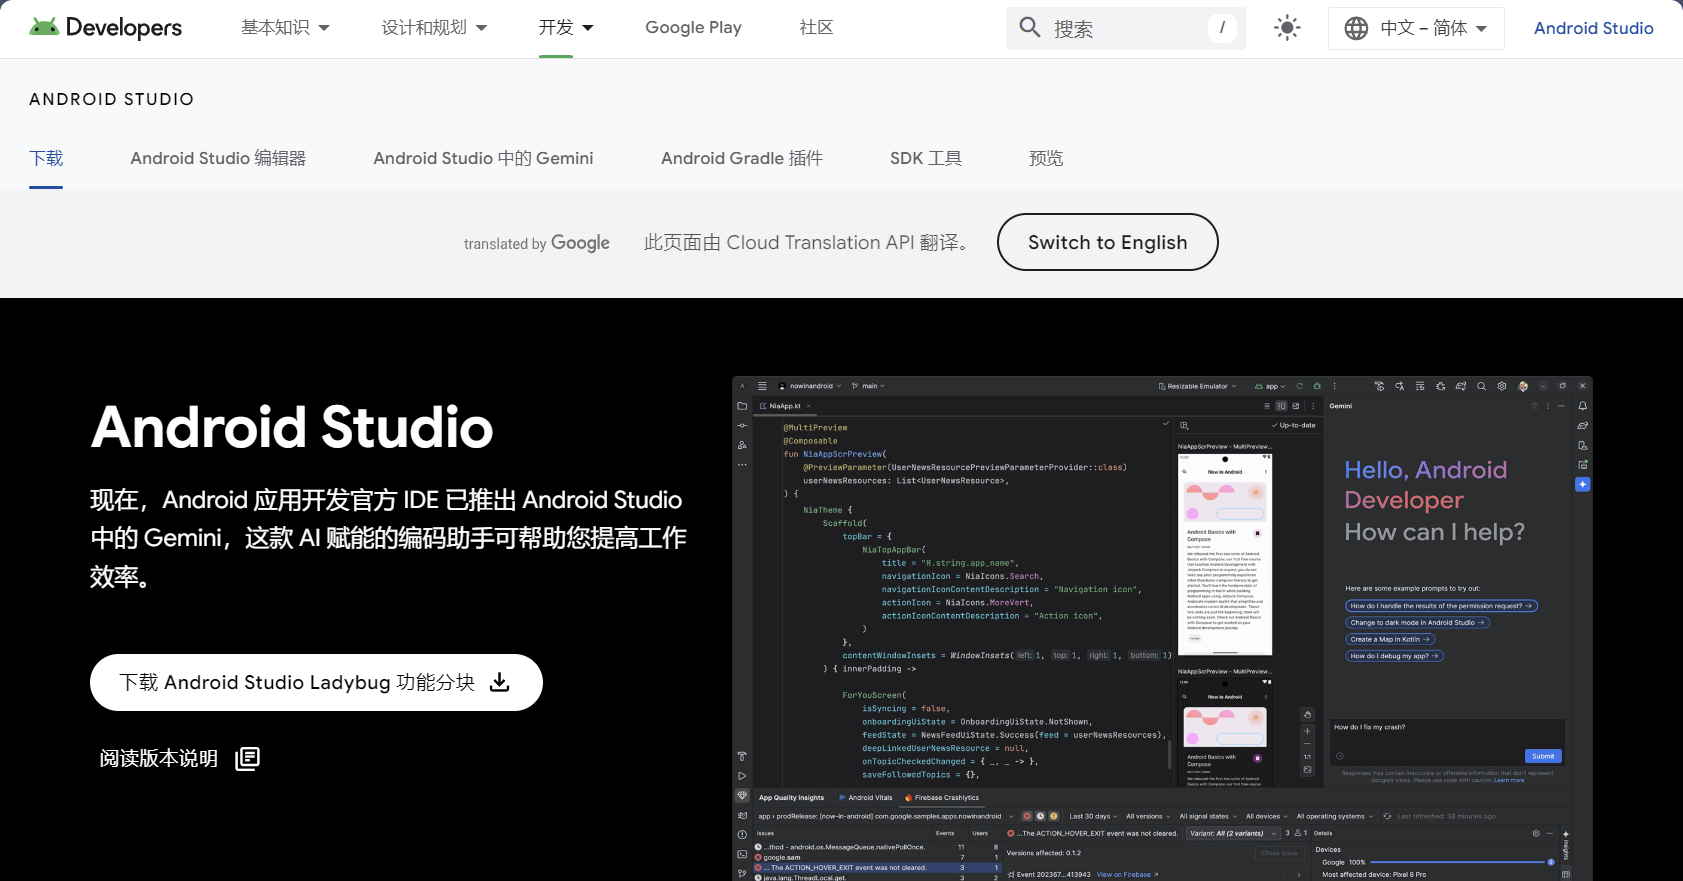
Task: Click the Switch to English button
Action: 1108,242
